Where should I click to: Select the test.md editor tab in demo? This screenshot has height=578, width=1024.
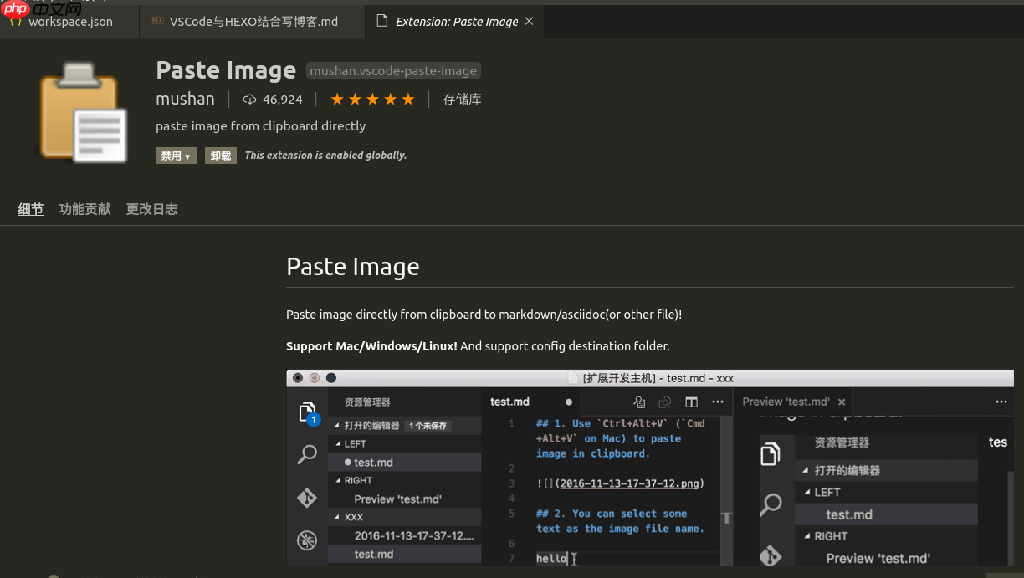[509, 402]
